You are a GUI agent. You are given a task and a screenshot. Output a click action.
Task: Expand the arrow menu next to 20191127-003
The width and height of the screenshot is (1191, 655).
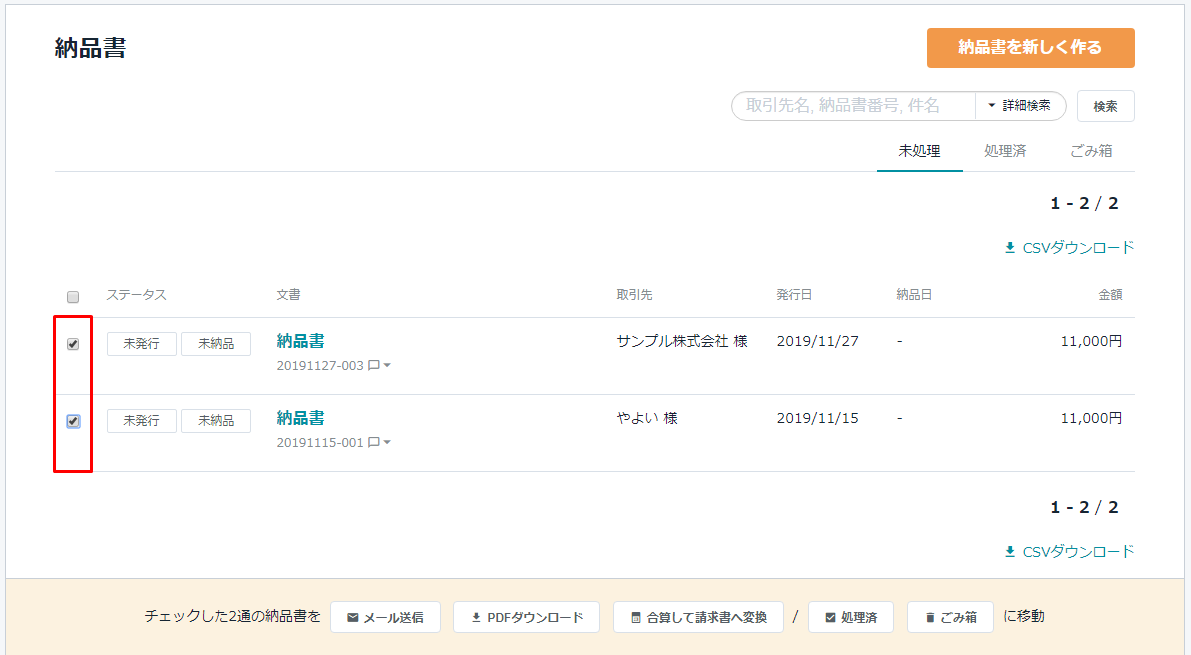[x=387, y=366]
